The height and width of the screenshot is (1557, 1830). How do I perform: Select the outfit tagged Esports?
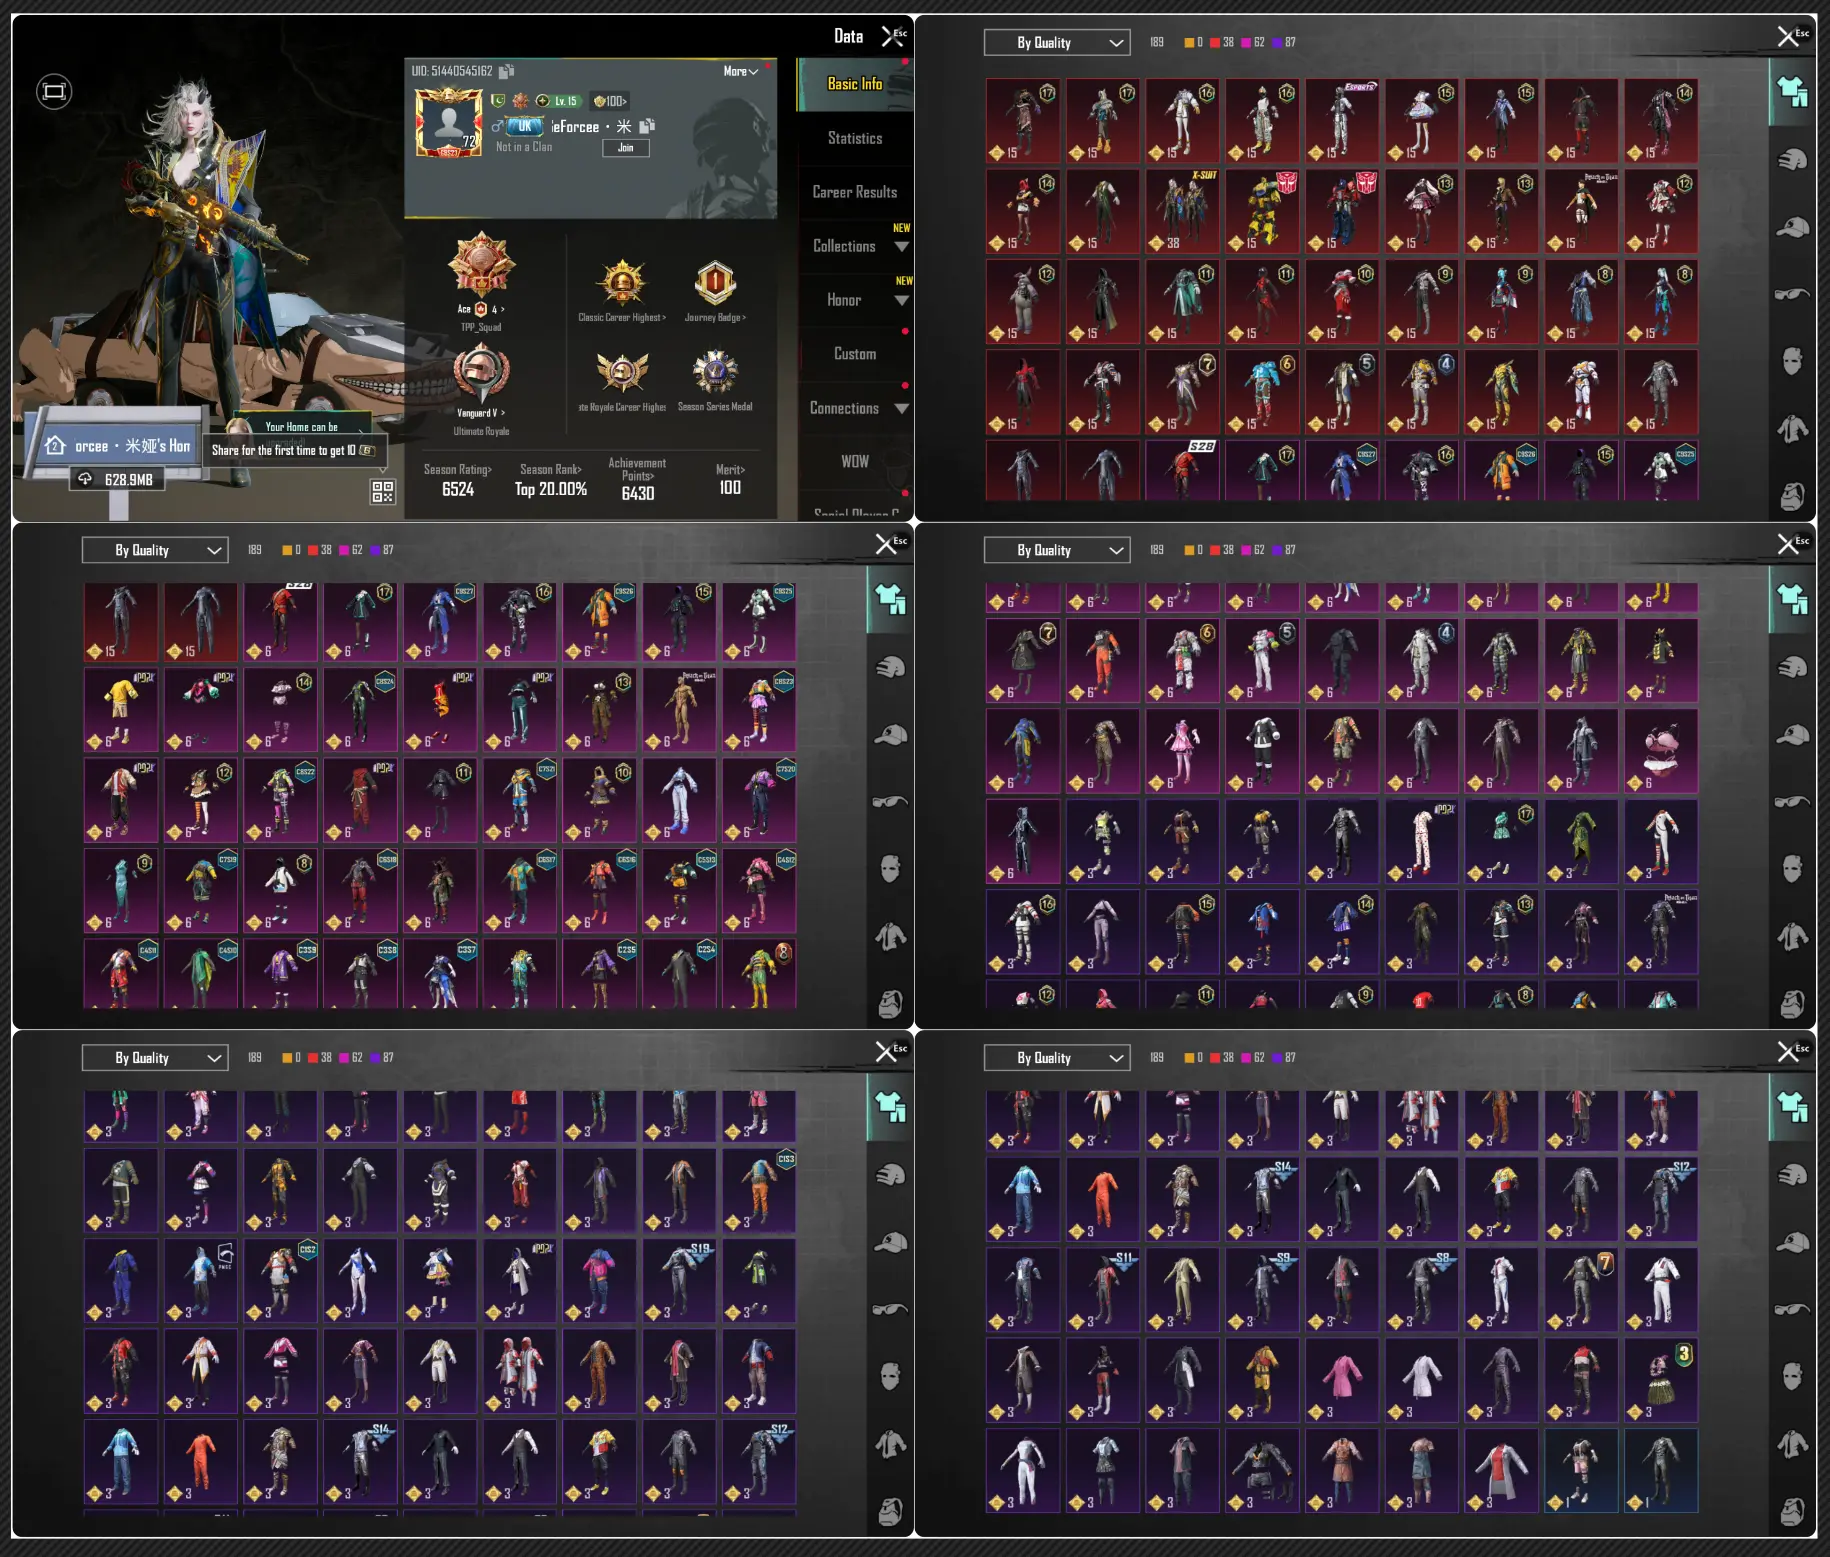1342,121
